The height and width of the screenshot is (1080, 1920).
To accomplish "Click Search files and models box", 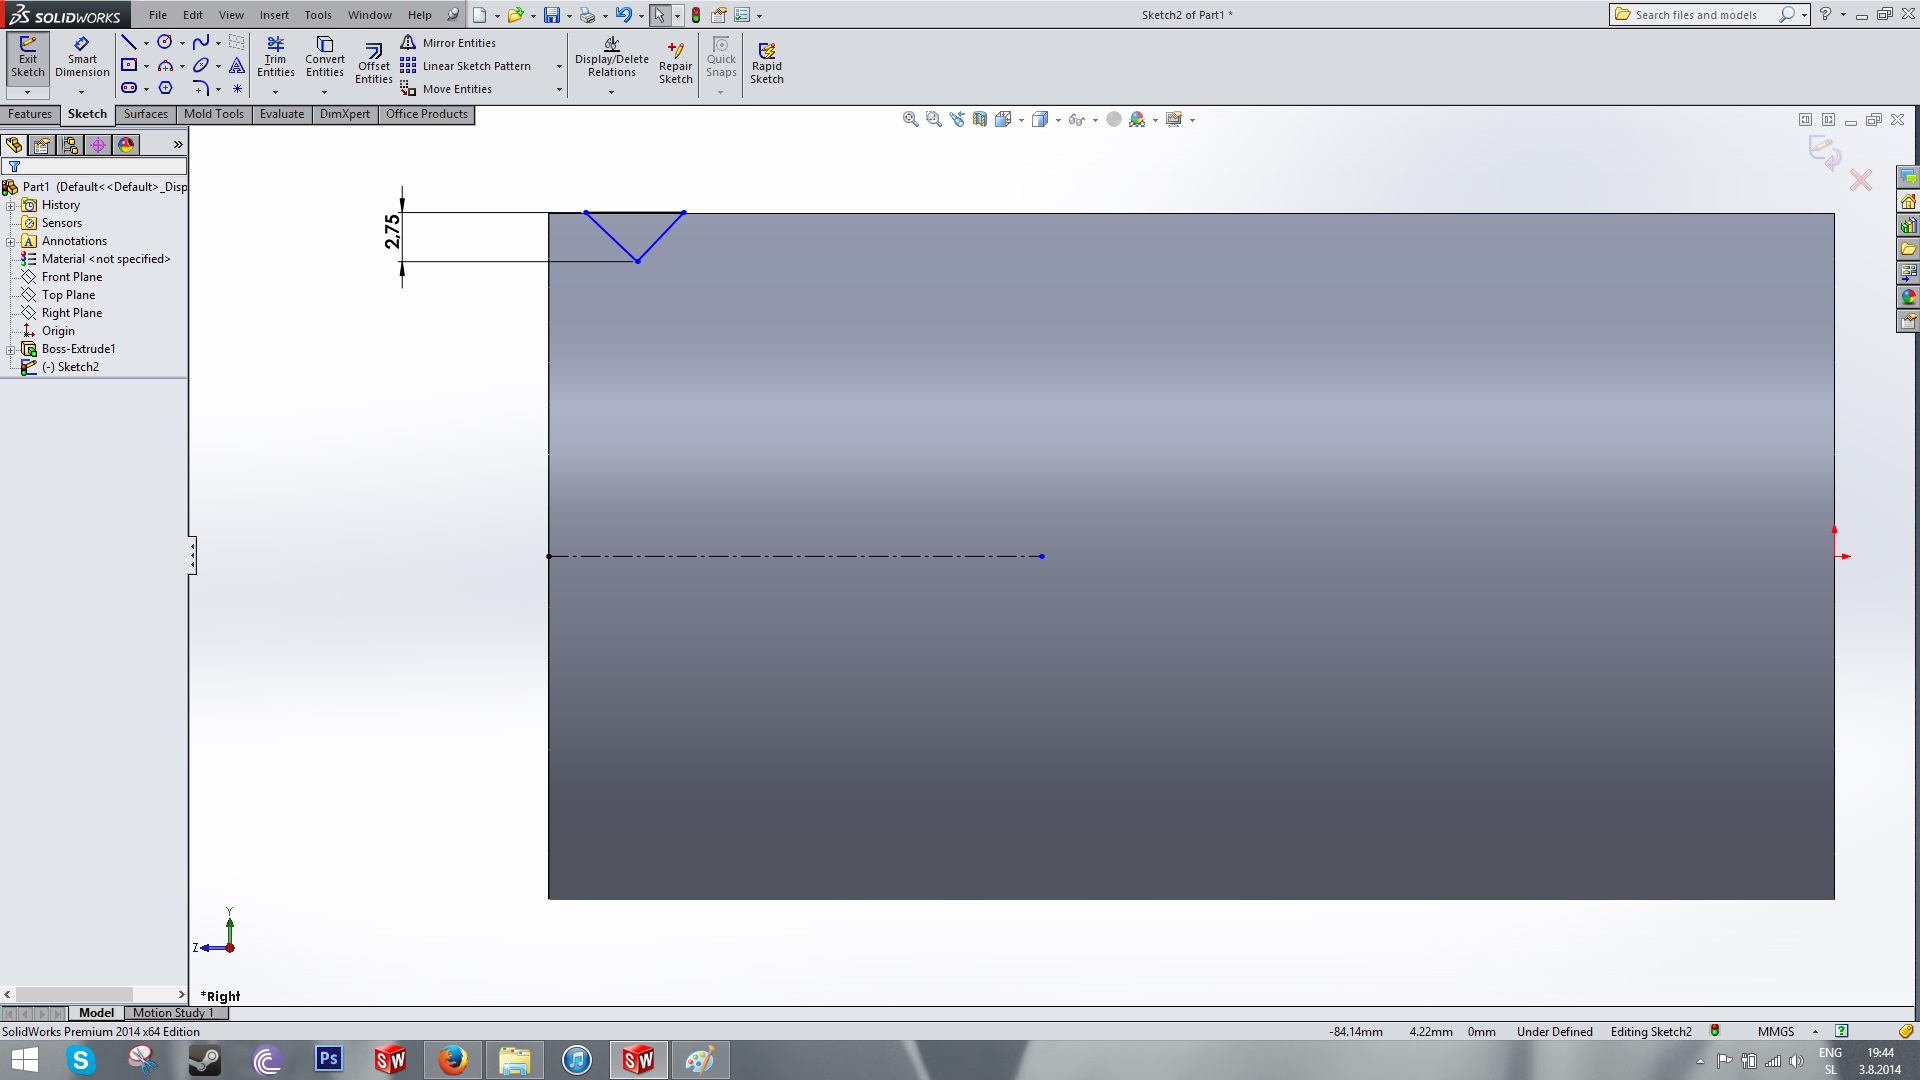I will pyautogui.click(x=1696, y=15).
